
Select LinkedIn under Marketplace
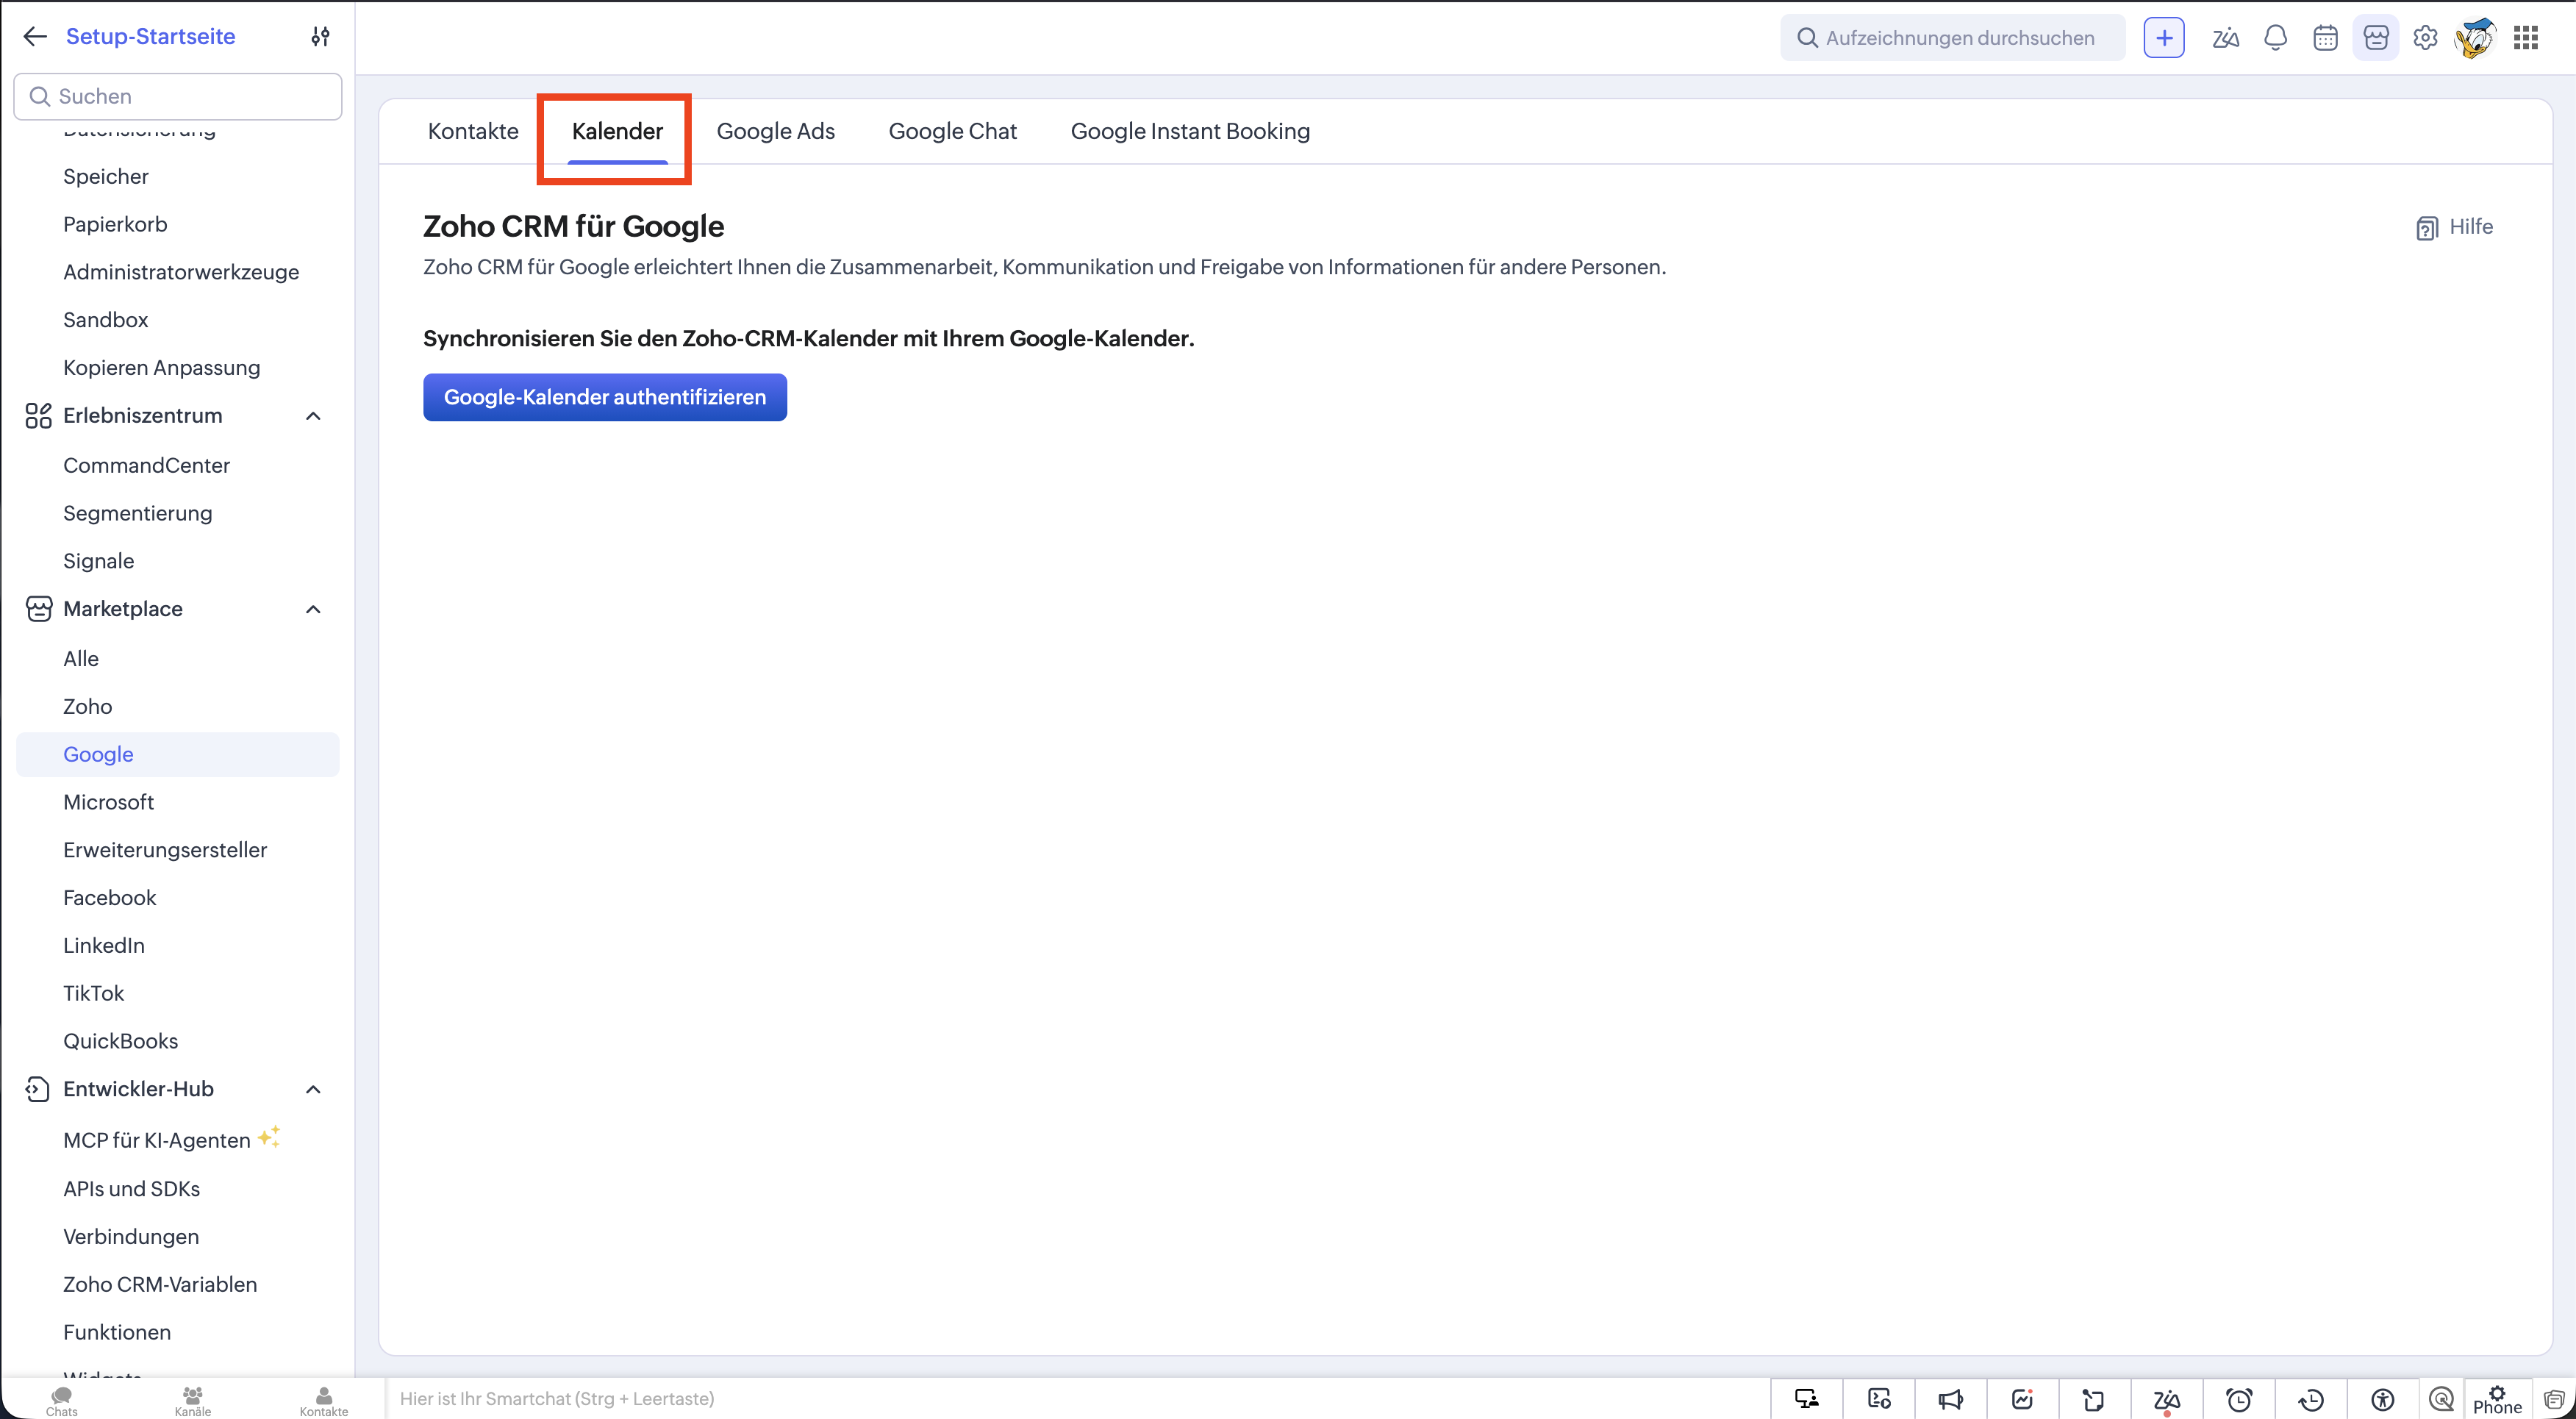(x=104, y=947)
